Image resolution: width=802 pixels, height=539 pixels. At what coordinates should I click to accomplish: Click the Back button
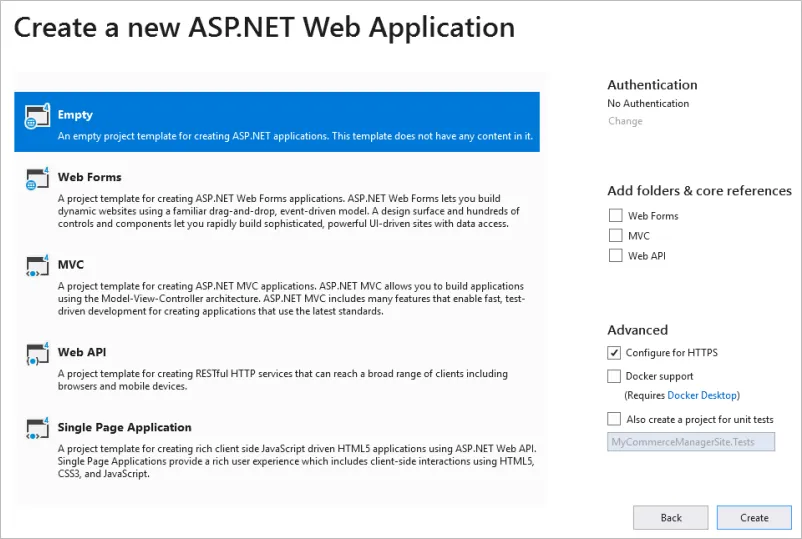pos(671,518)
